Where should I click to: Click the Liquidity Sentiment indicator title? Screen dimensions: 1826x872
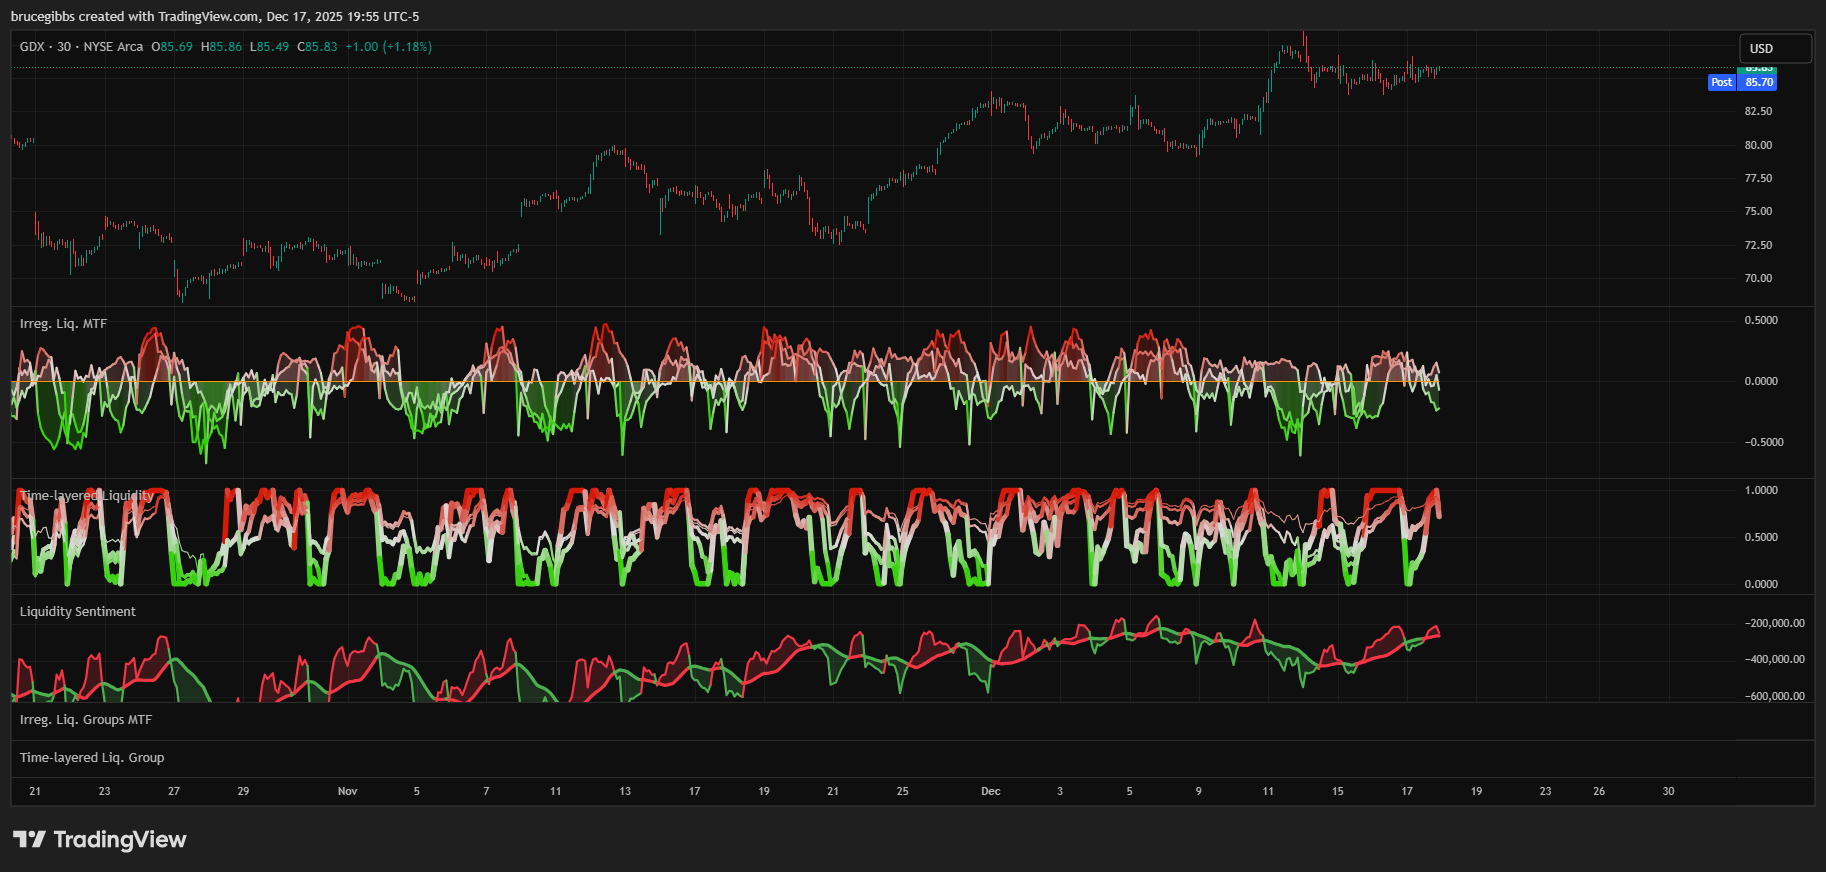coord(78,612)
